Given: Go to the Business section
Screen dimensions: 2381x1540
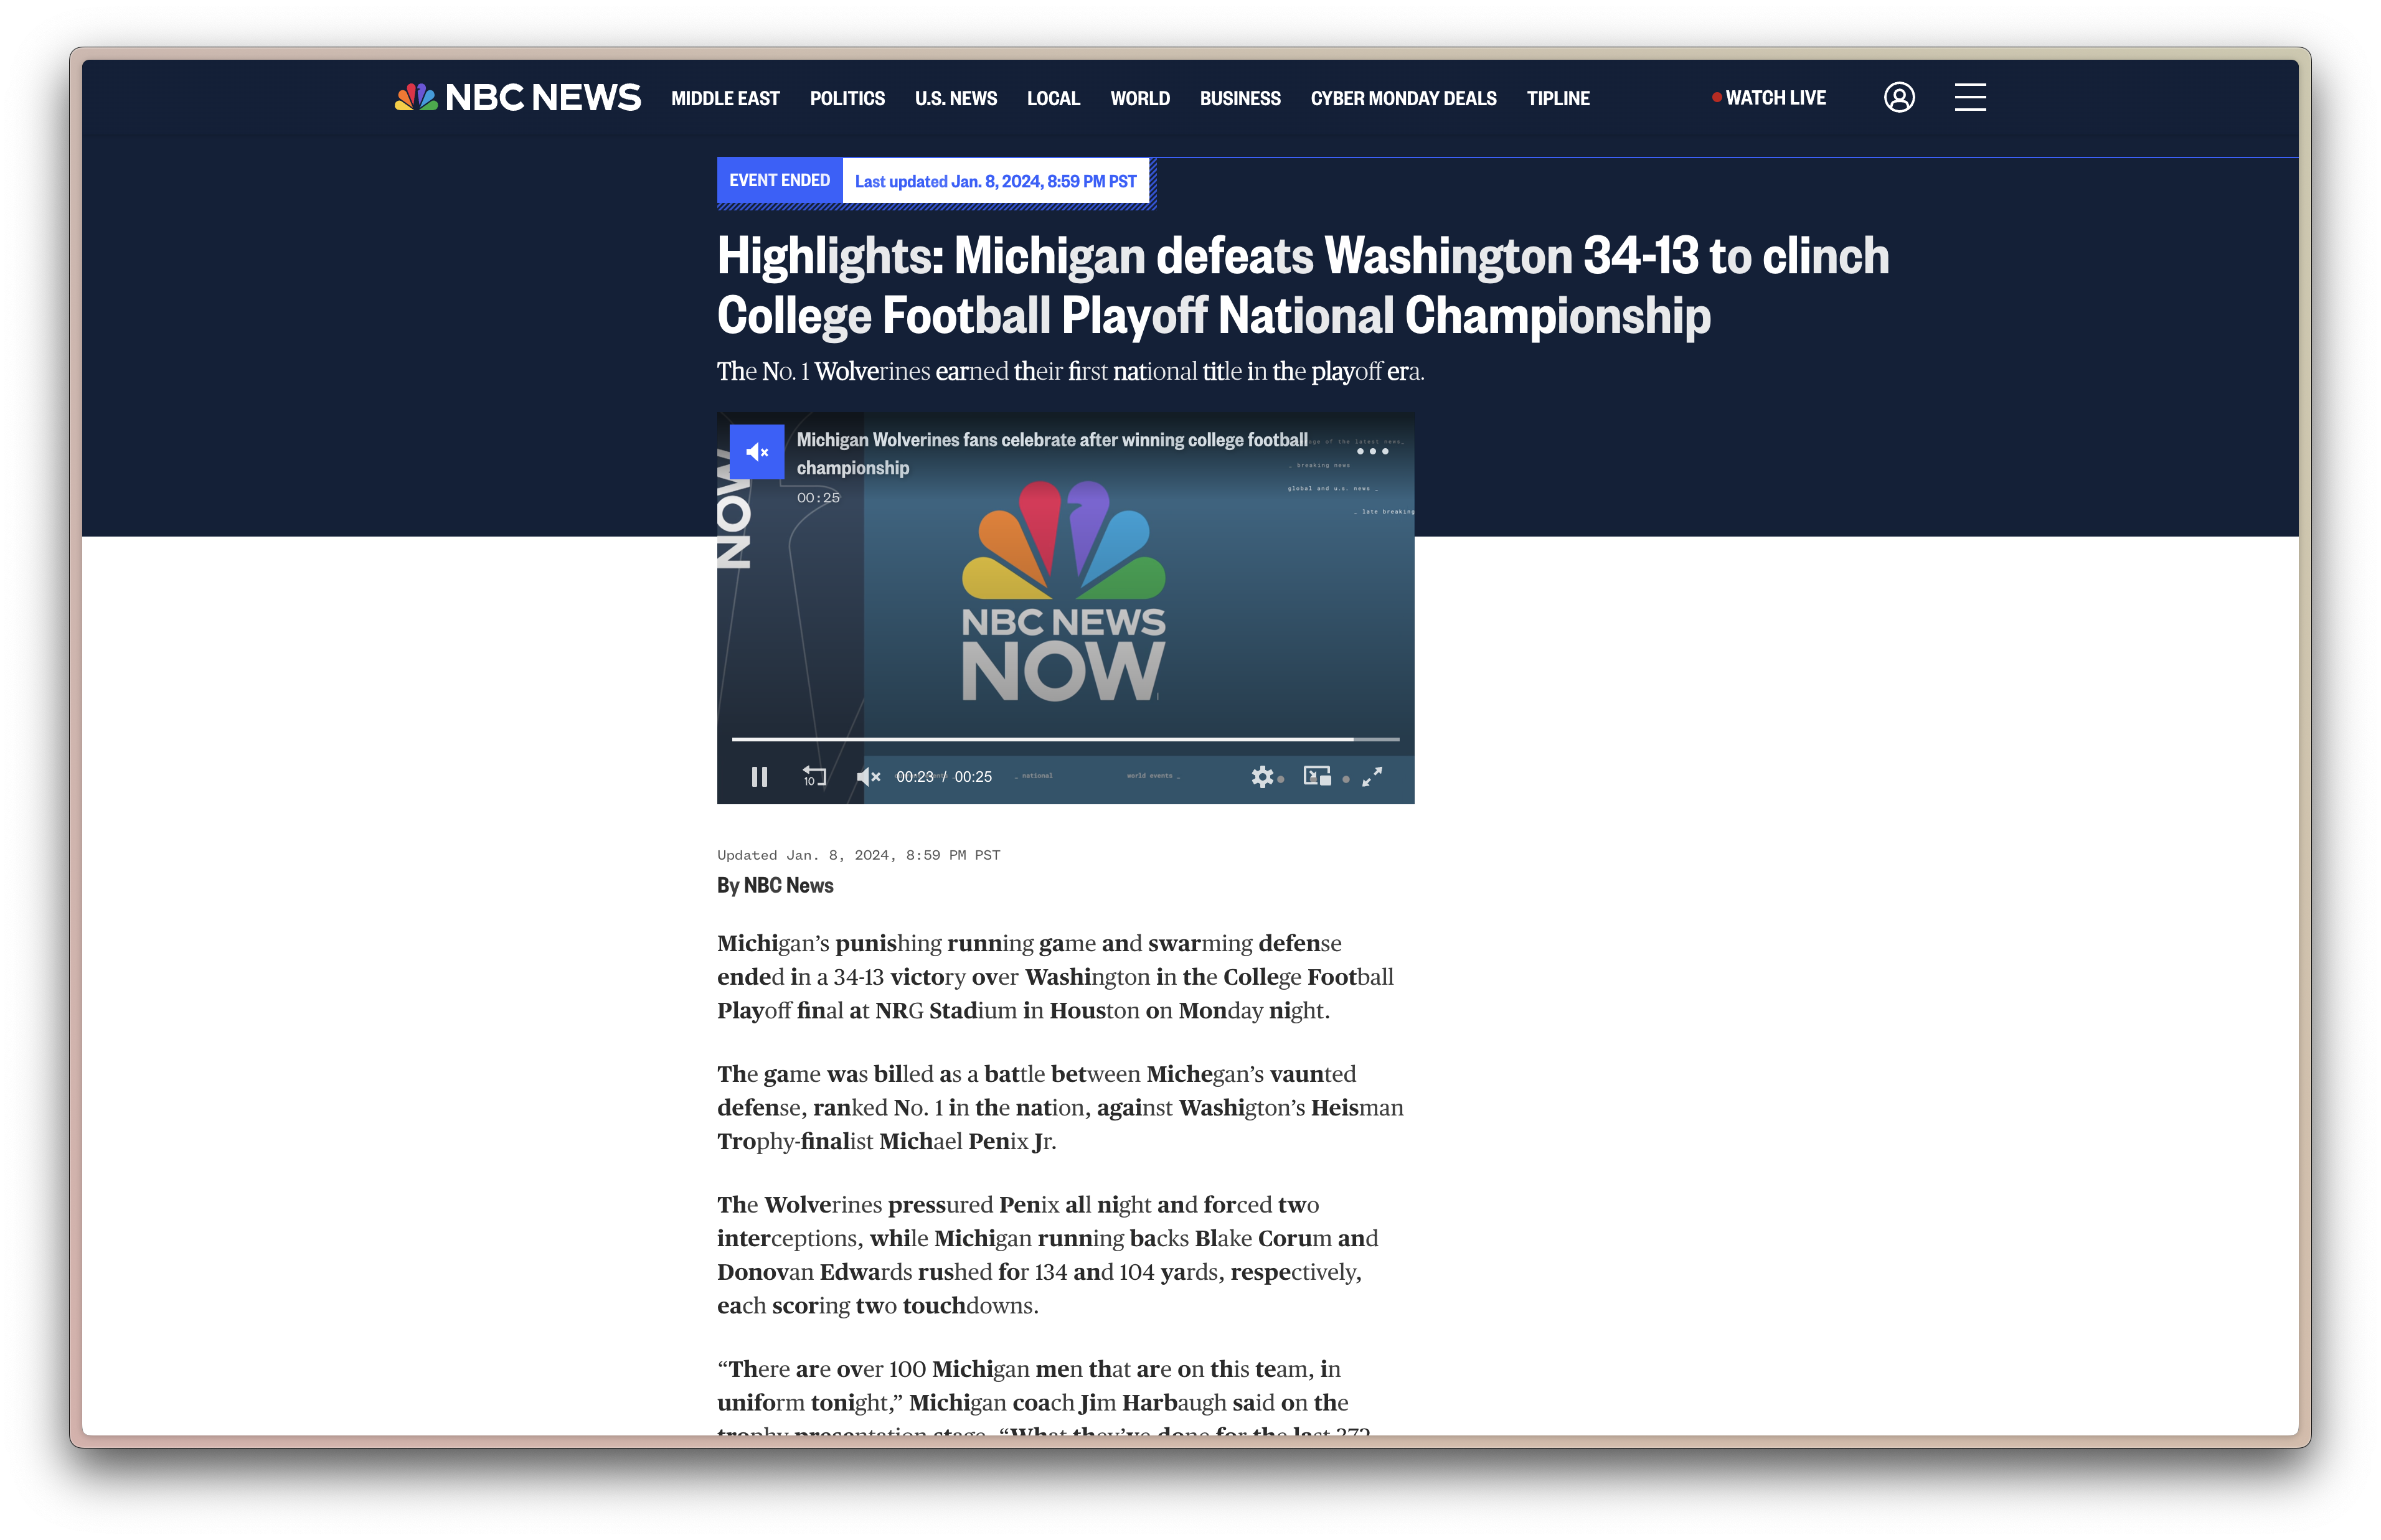Looking at the screenshot, I should tap(1239, 98).
